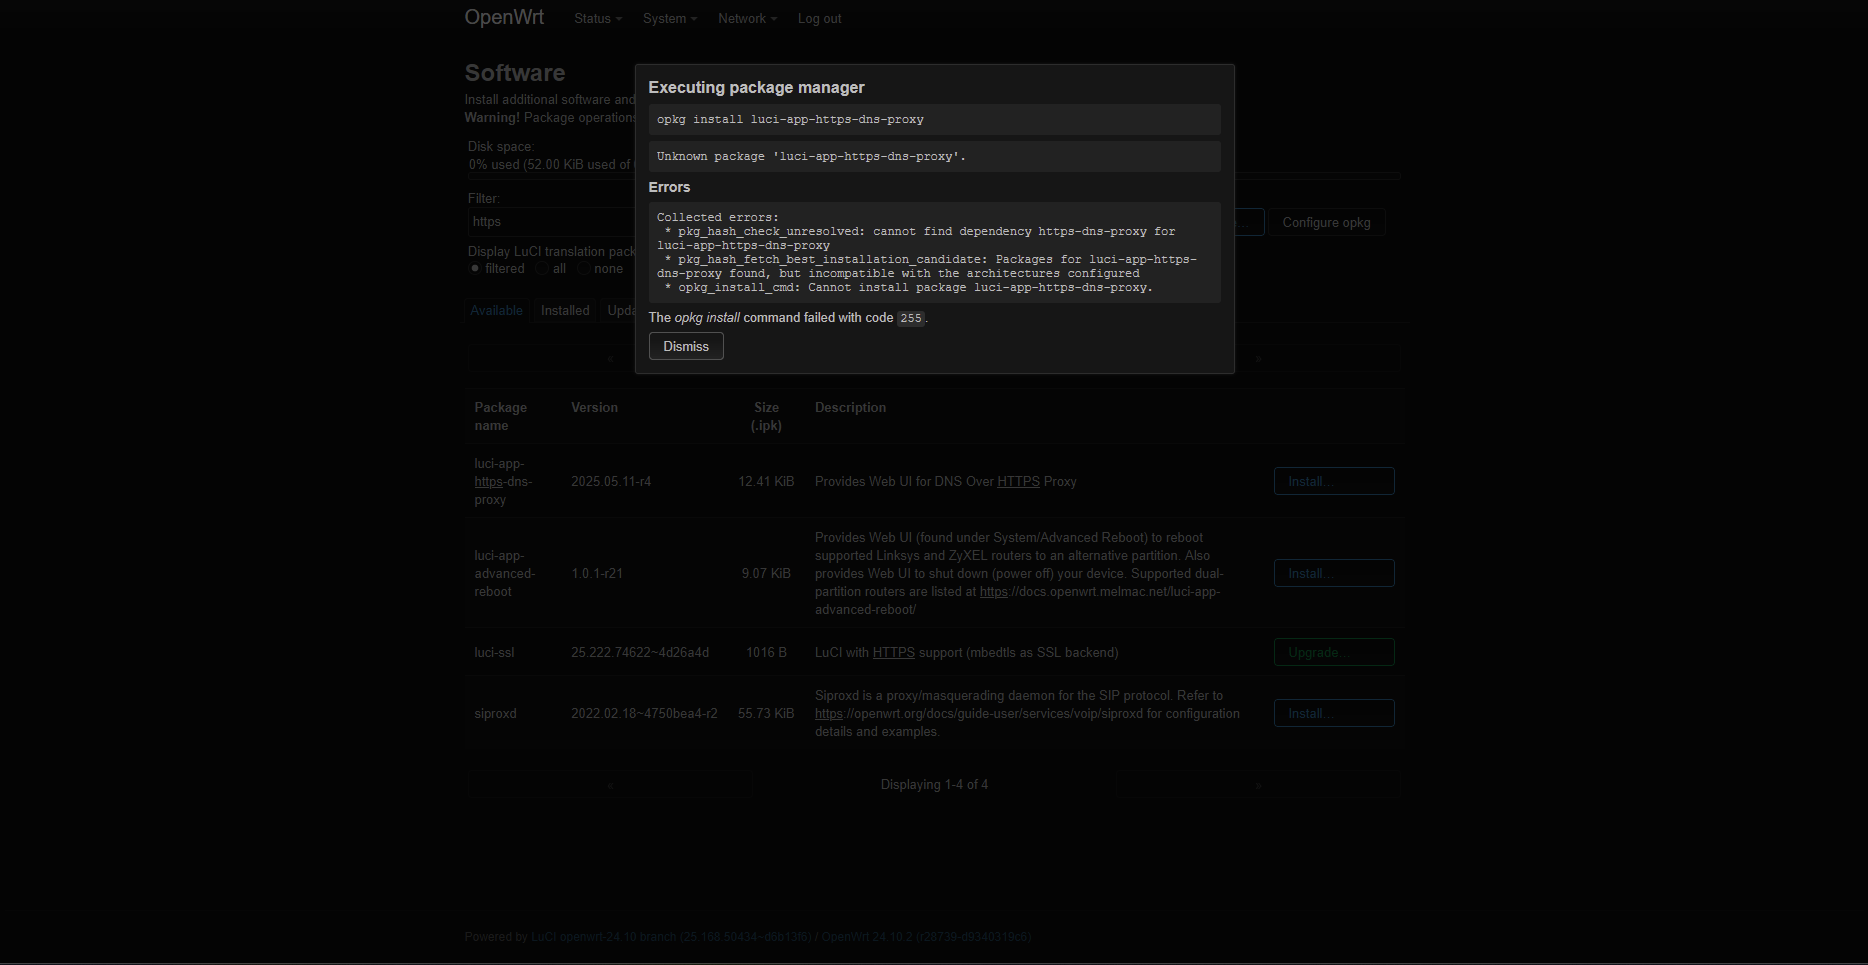
Task: Upgrade the luci-ssl package
Action: (x=1334, y=652)
